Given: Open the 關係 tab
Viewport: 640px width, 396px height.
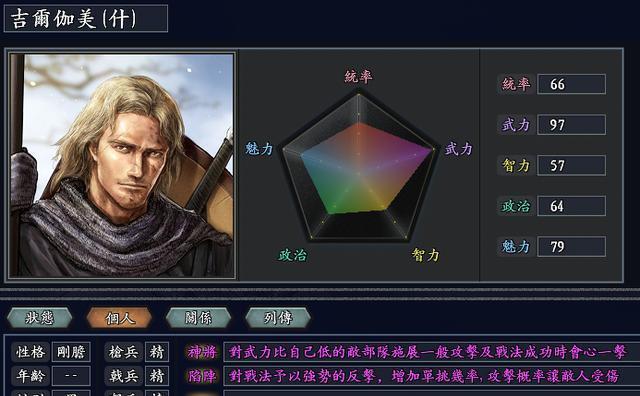Looking at the screenshot, I should coord(199,318).
